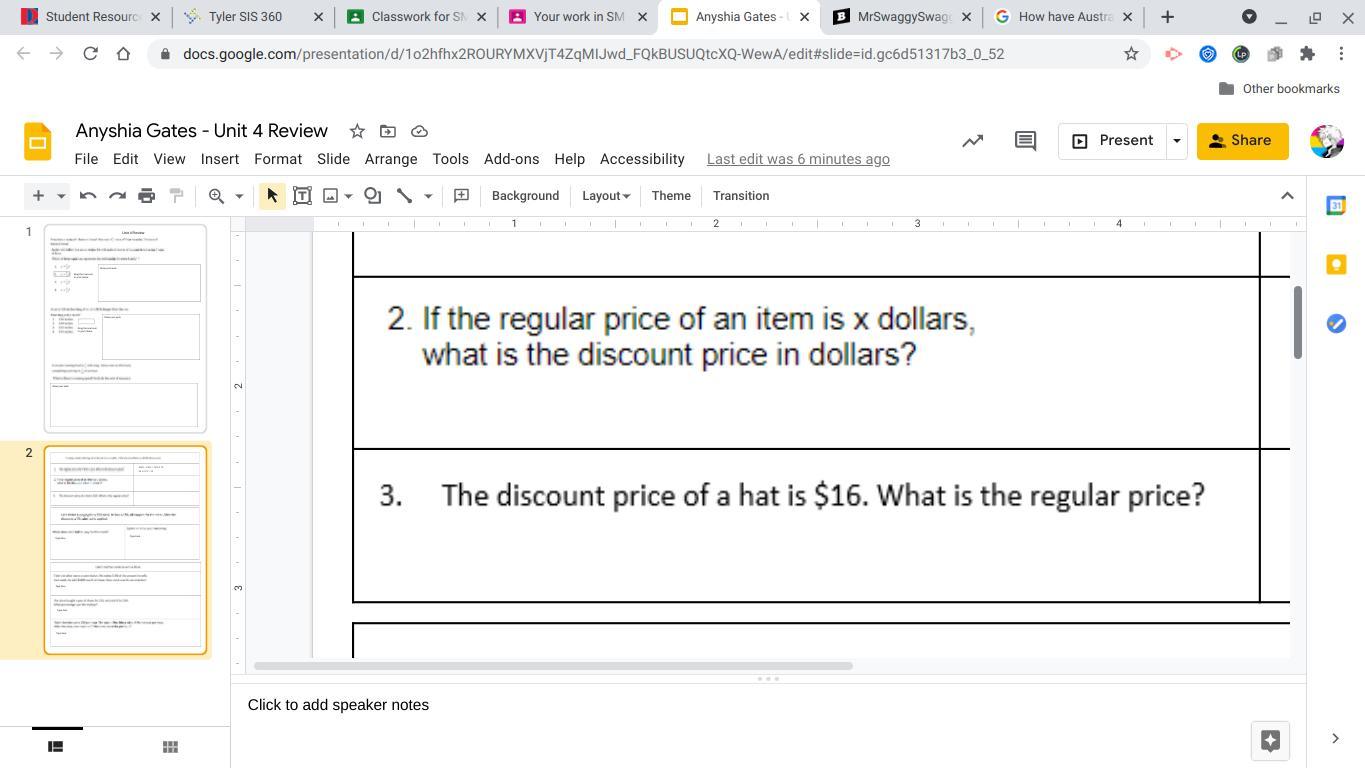1365x768 pixels.
Task: Switch to filmstrip view
Action: click(x=56, y=746)
